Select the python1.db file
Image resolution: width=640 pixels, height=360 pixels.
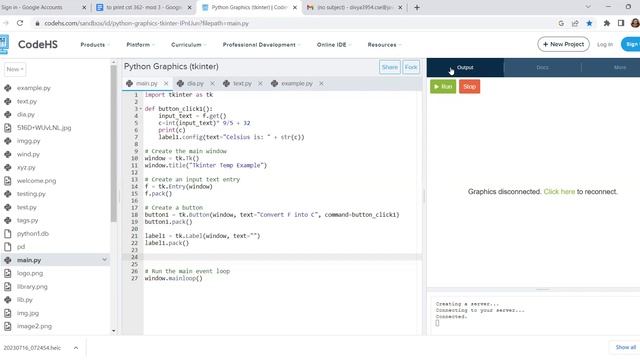(33, 233)
